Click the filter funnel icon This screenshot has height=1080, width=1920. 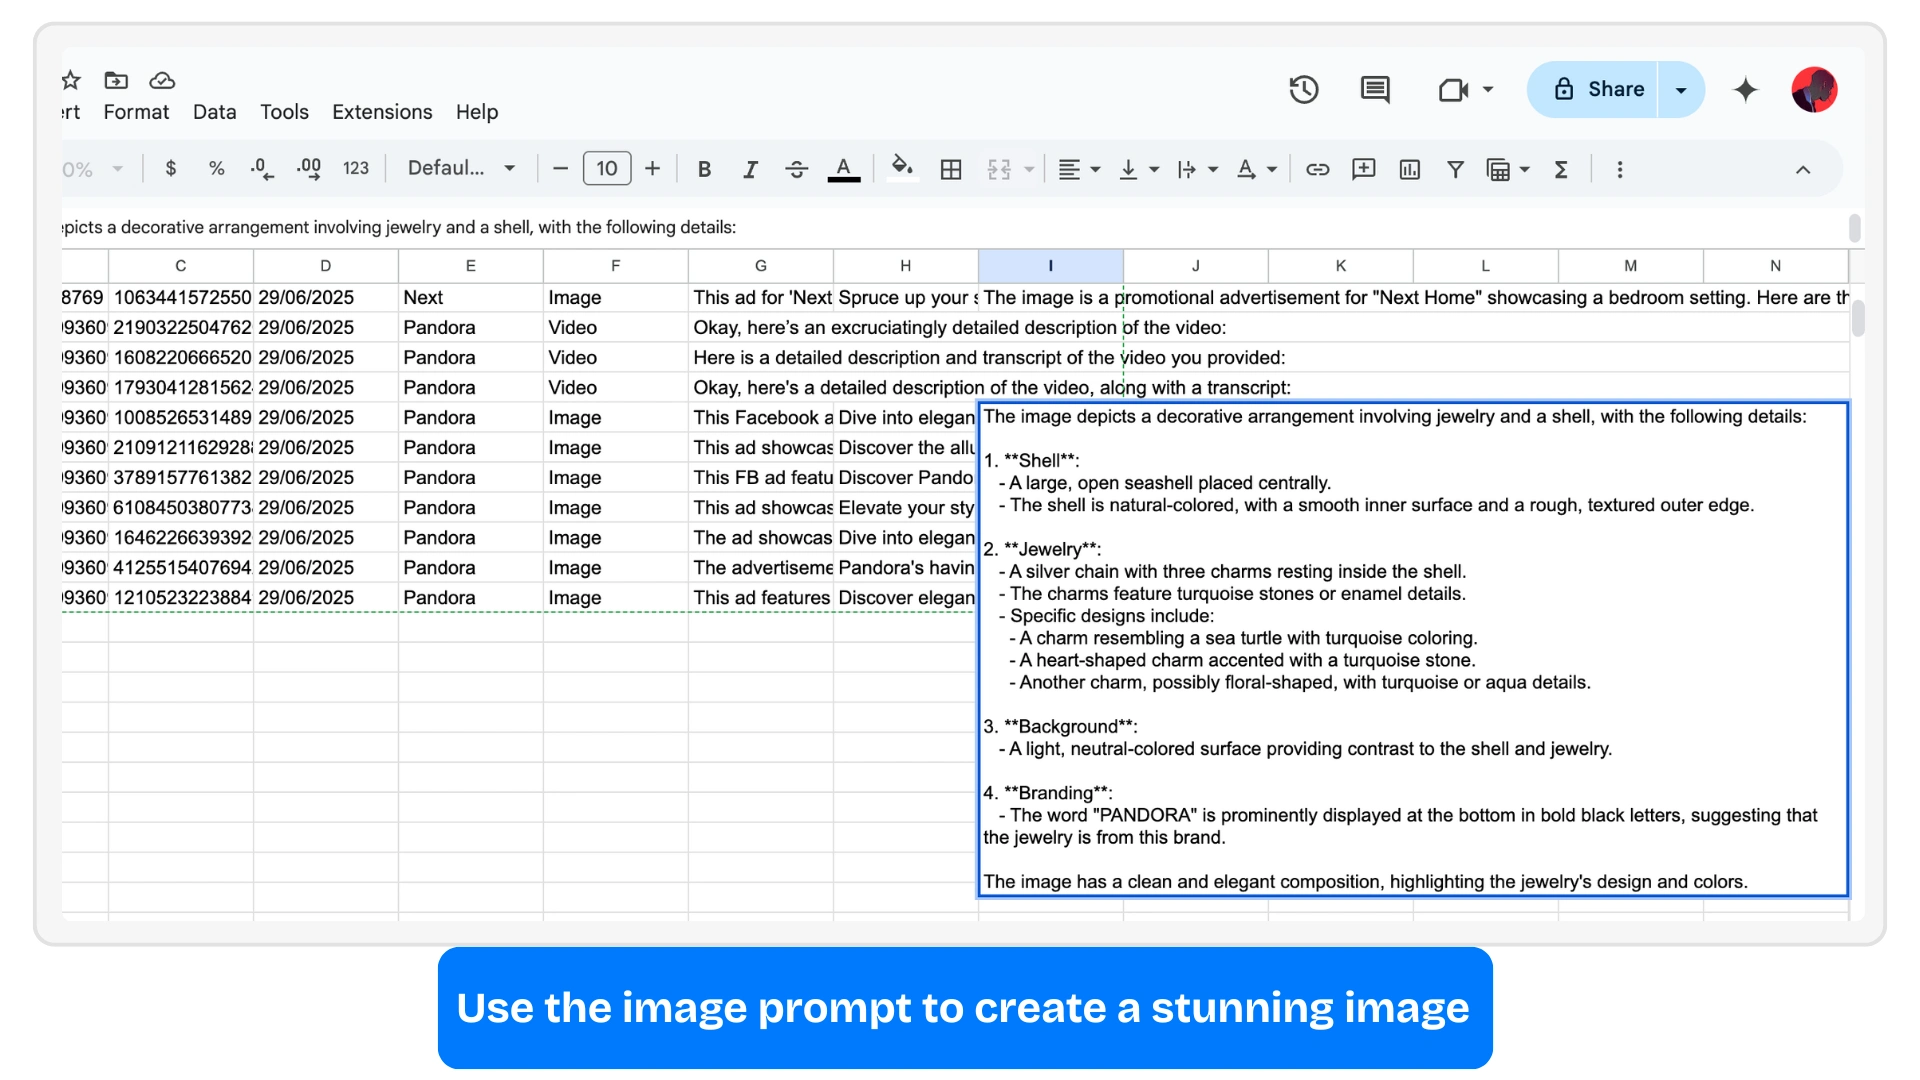[1455, 169]
